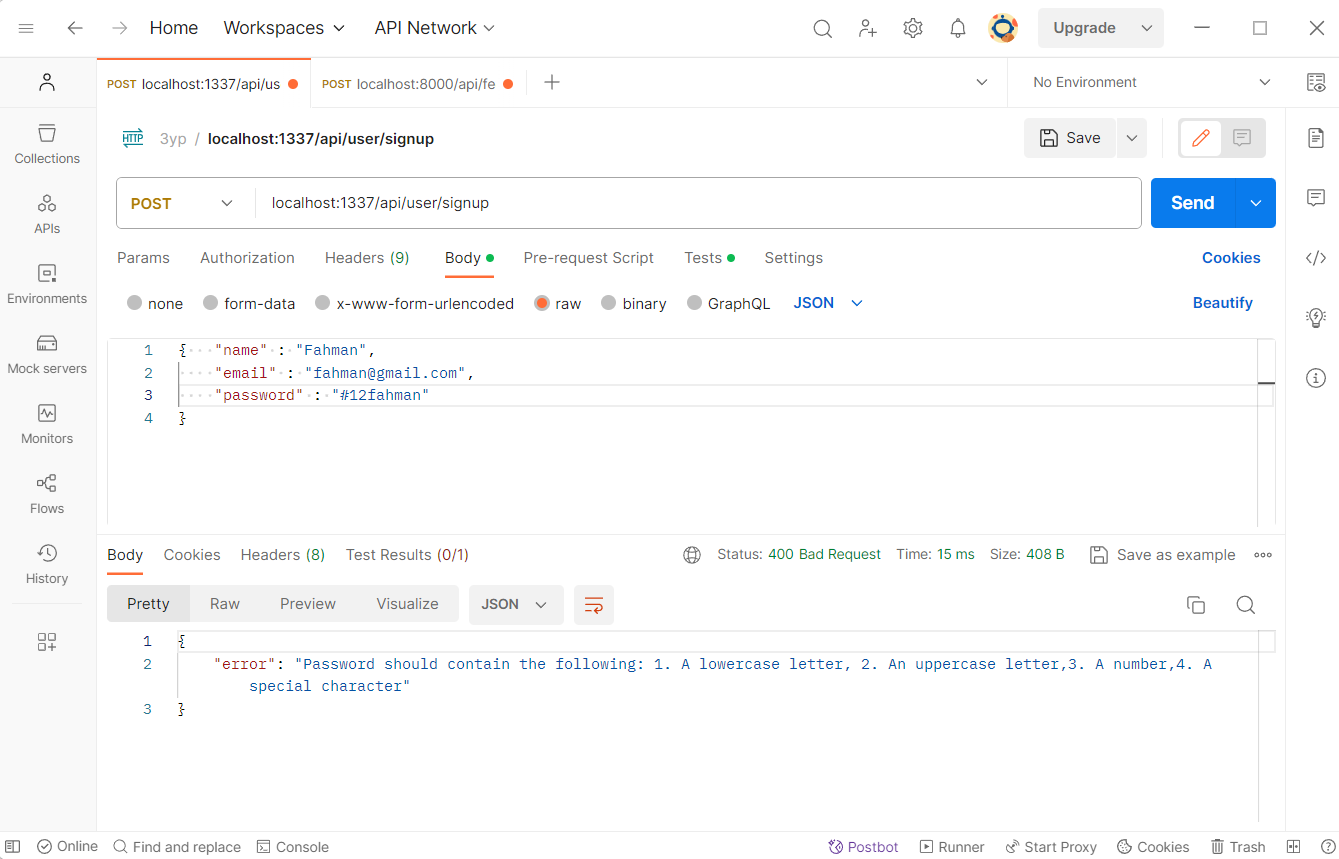Click the invite collaborators icon
This screenshot has height=859, width=1339.
[x=868, y=28]
